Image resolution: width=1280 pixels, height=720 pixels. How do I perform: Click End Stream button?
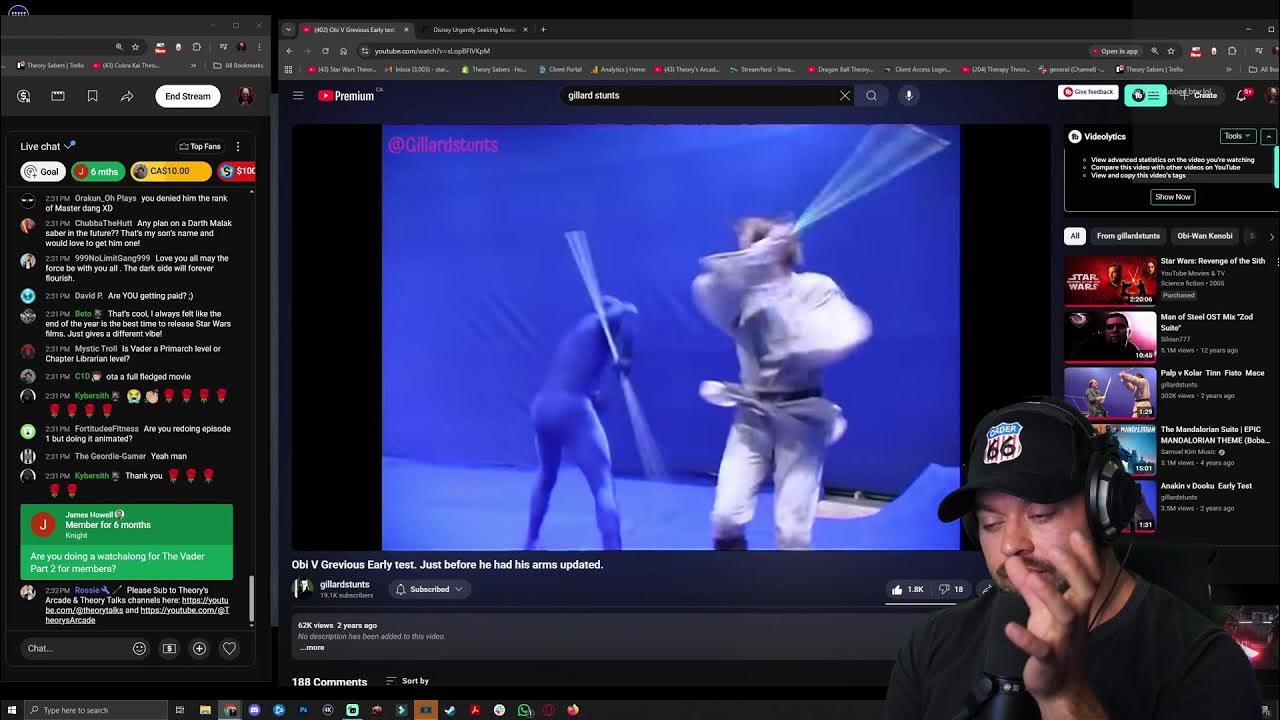click(x=188, y=96)
